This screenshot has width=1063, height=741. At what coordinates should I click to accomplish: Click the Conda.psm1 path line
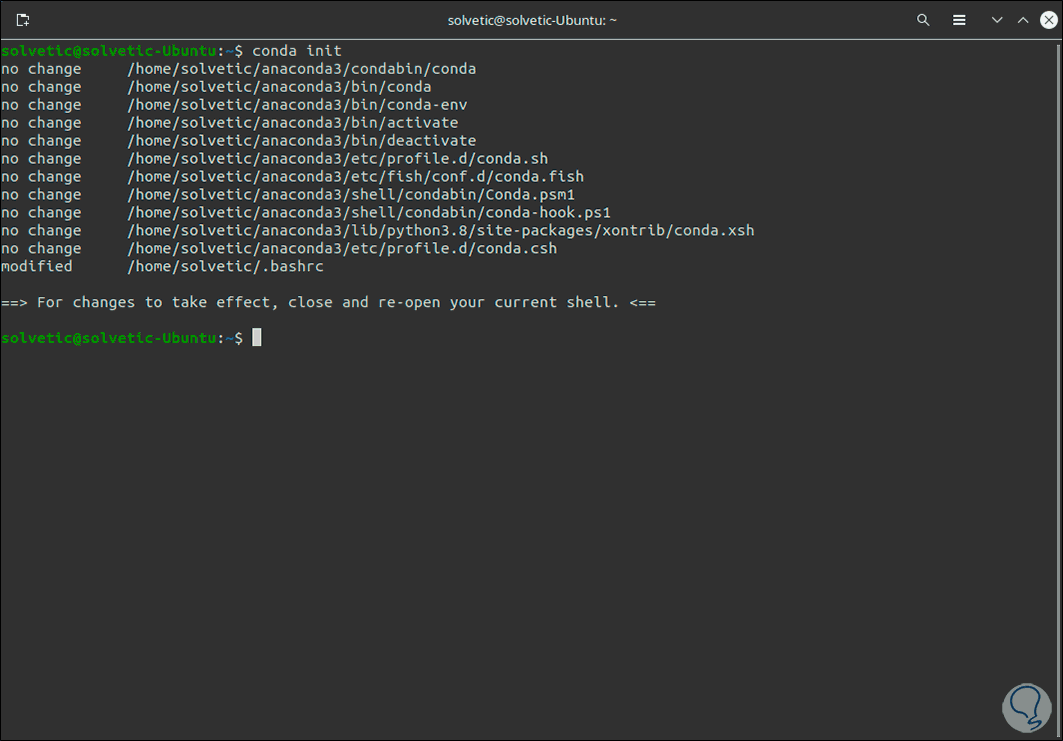[x=351, y=195]
